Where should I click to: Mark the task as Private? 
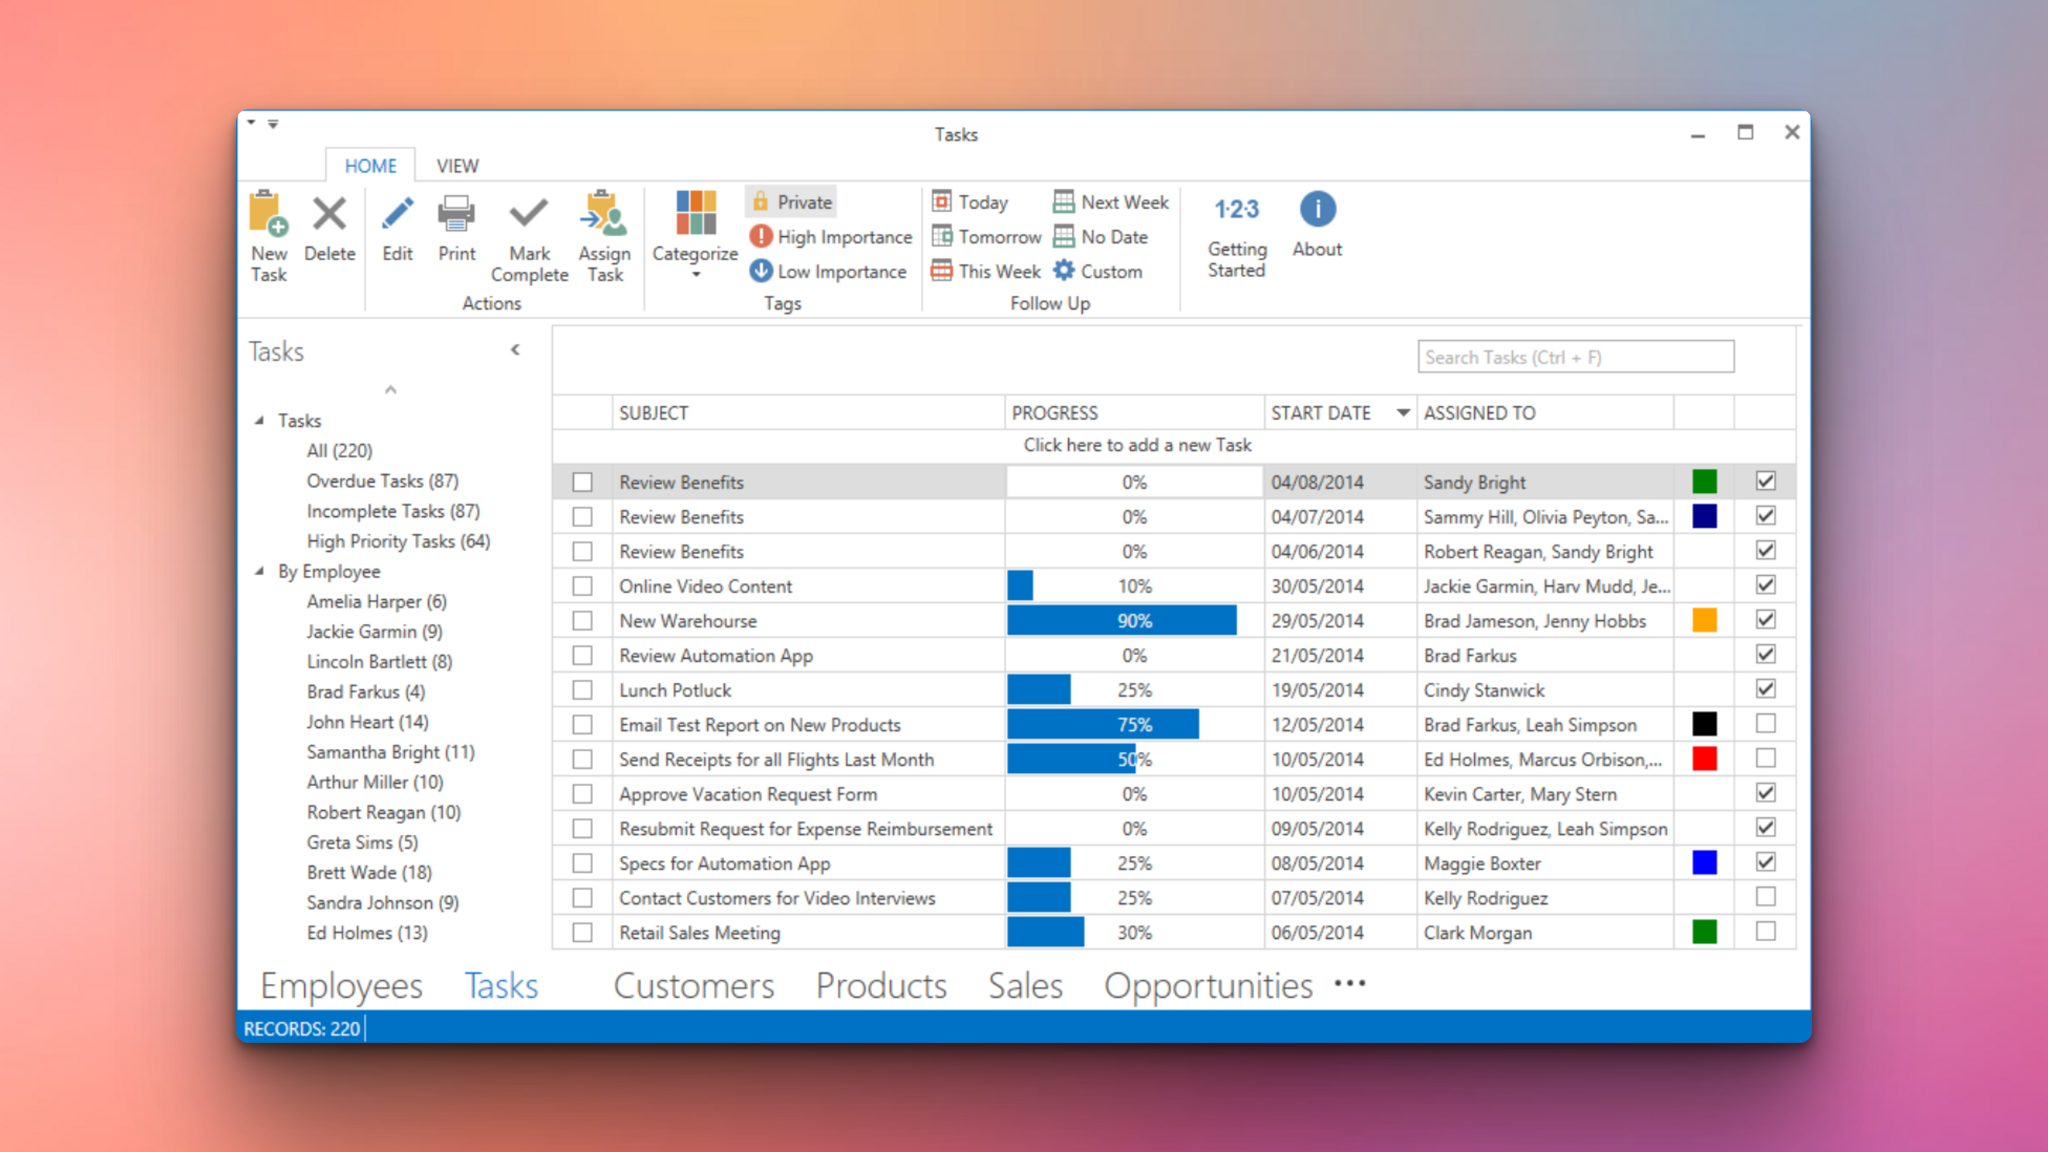[790, 201]
